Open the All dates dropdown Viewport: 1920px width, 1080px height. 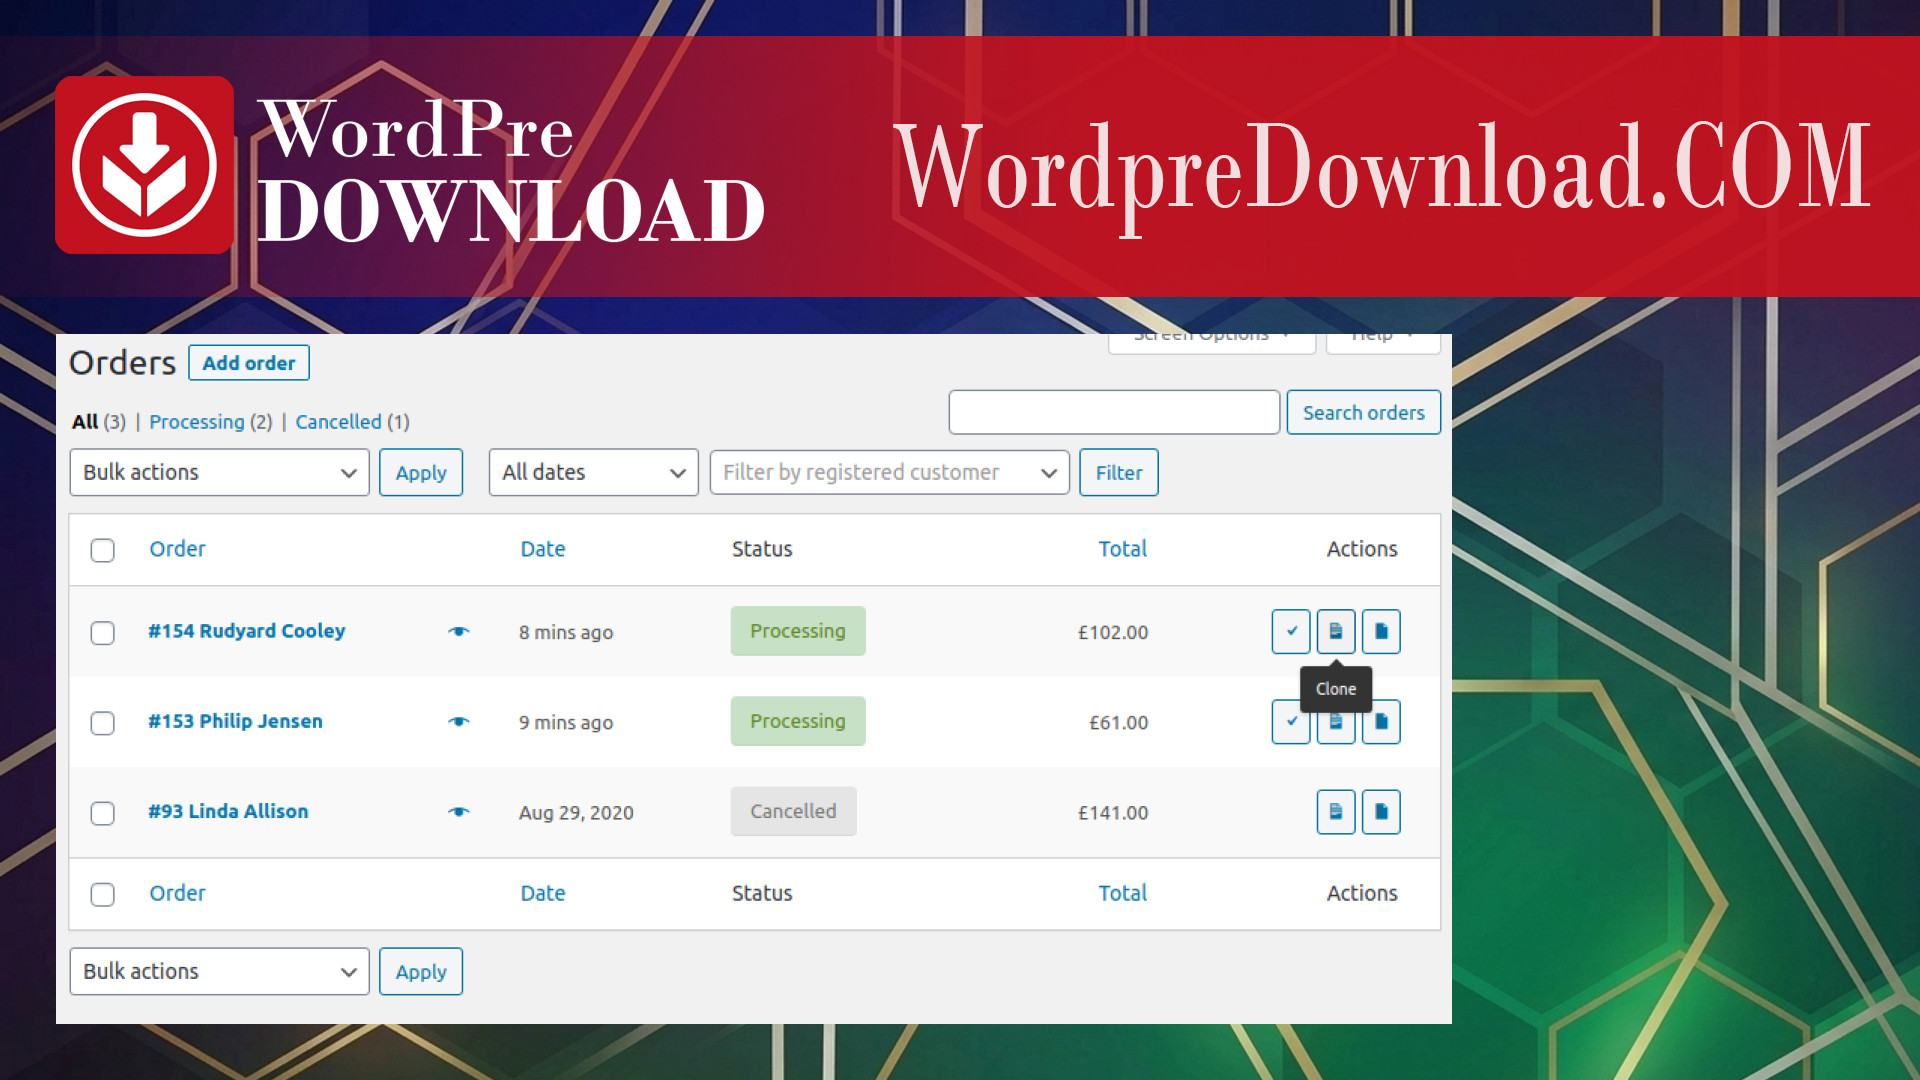pos(593,472)
